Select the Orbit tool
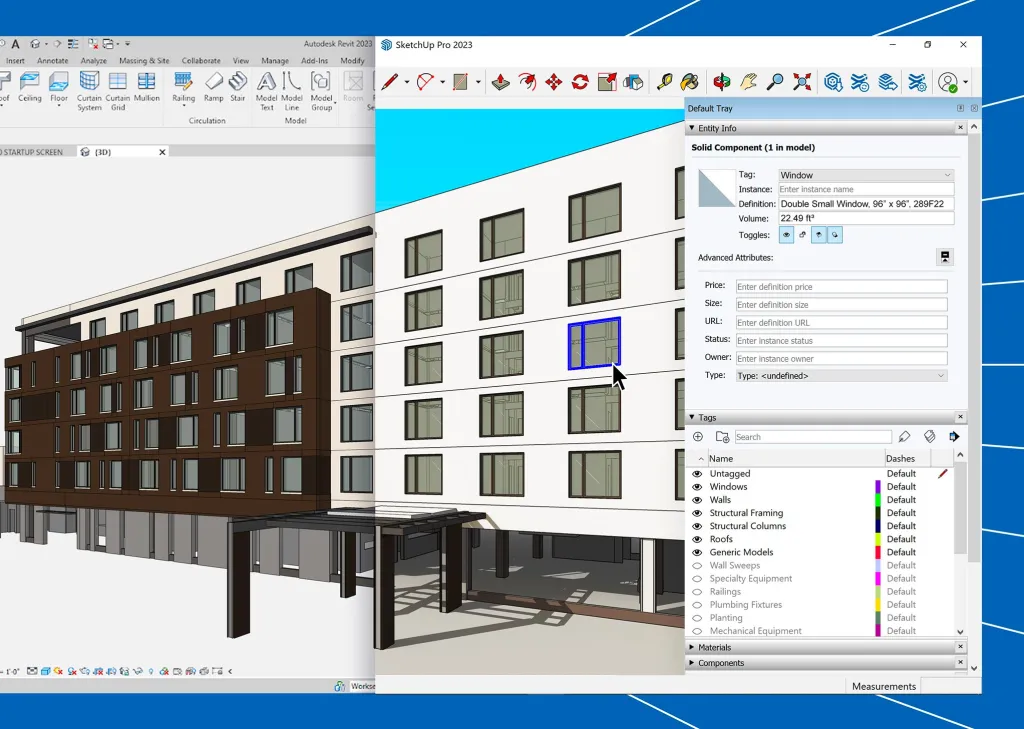Image resolution: width=1024 pixels, height=729 pixels. pyautogui.click(x=722, y=82)
